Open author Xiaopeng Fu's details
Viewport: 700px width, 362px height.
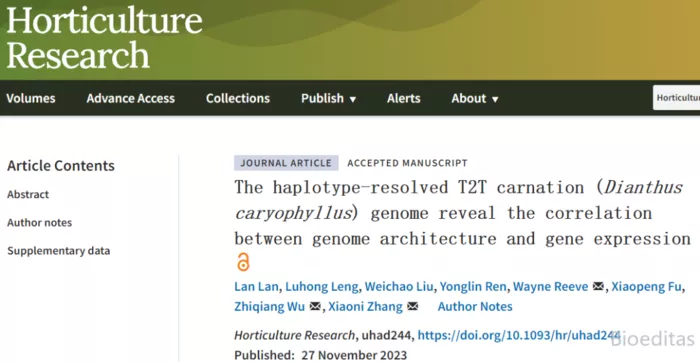(646, 286)
